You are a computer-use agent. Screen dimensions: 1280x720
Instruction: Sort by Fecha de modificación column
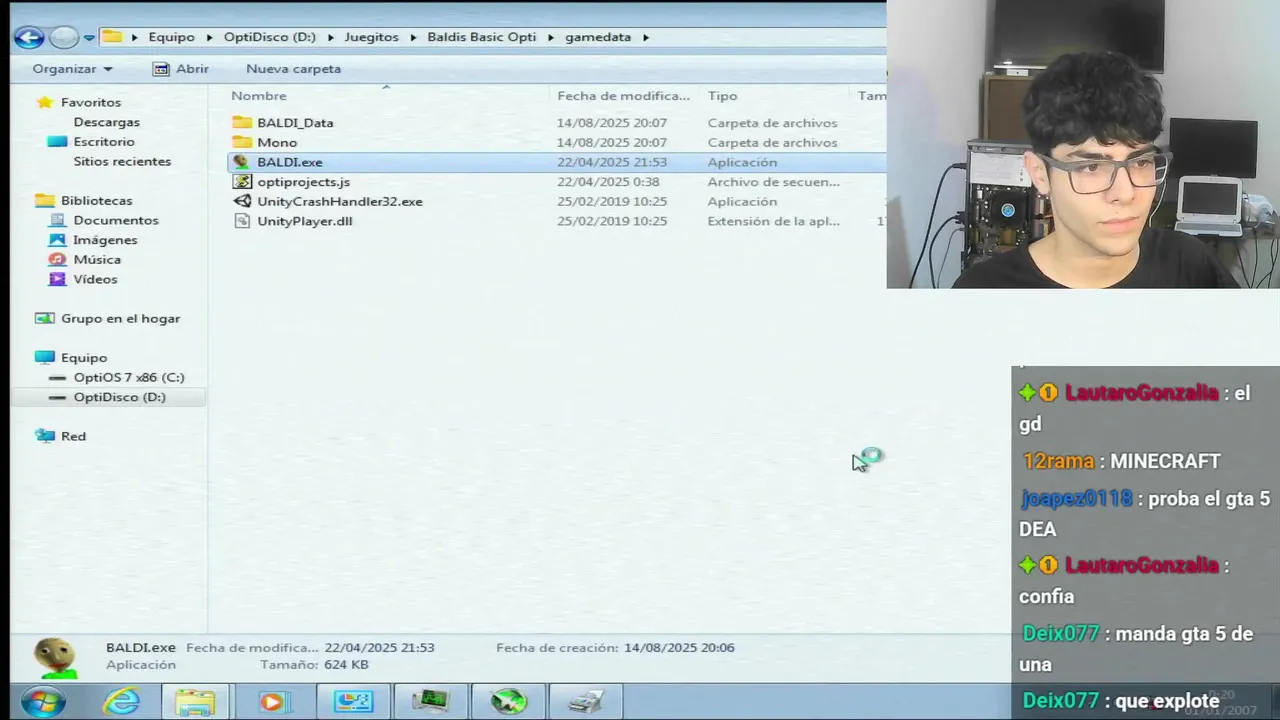(x=625, y=96)
